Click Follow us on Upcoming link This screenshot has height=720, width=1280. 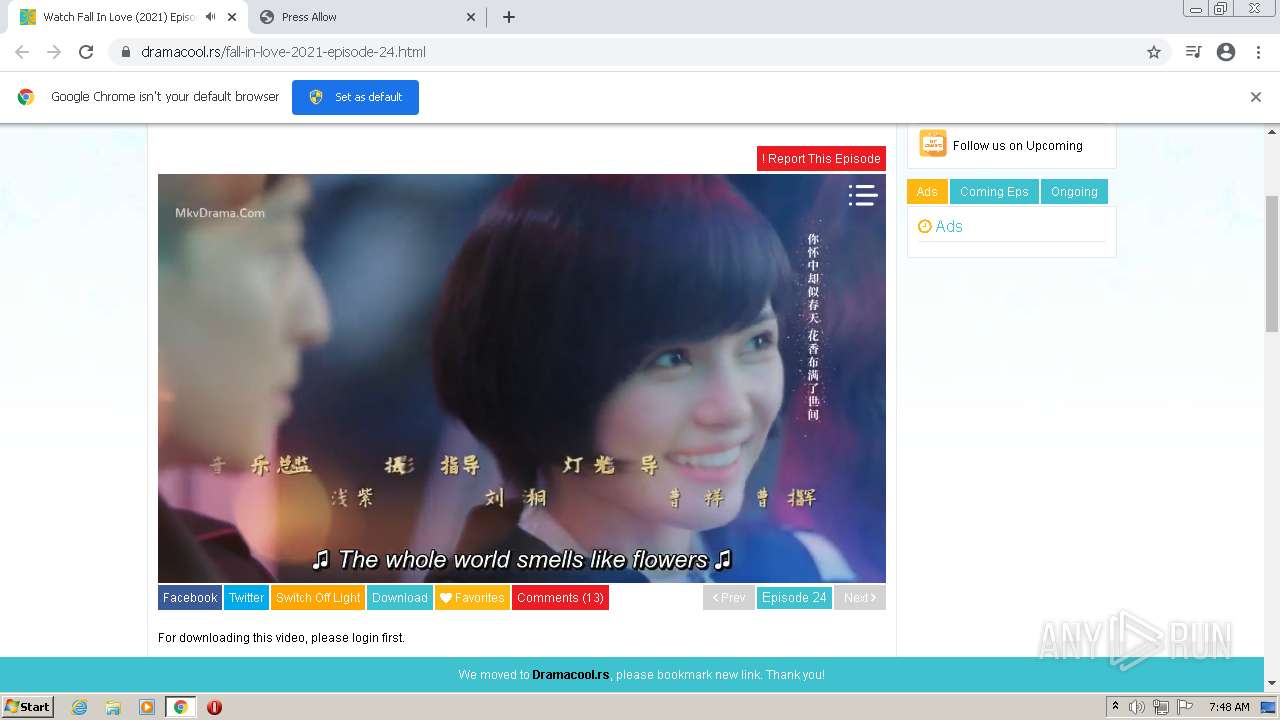click(1018, 146)
